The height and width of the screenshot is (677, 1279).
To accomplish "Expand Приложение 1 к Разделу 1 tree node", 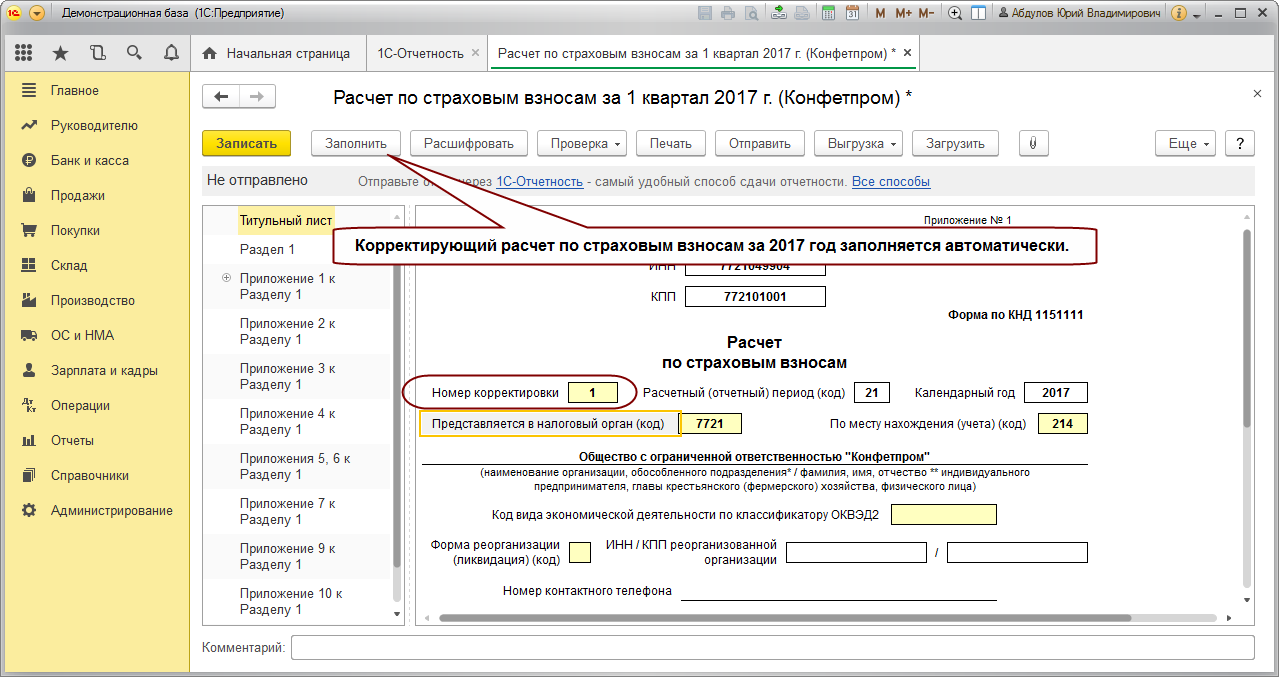I will point(226,278).
